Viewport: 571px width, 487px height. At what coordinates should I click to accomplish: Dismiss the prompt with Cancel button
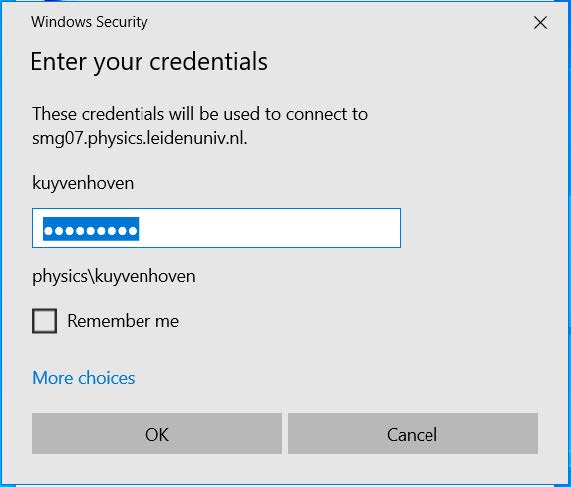coord(413,433)
